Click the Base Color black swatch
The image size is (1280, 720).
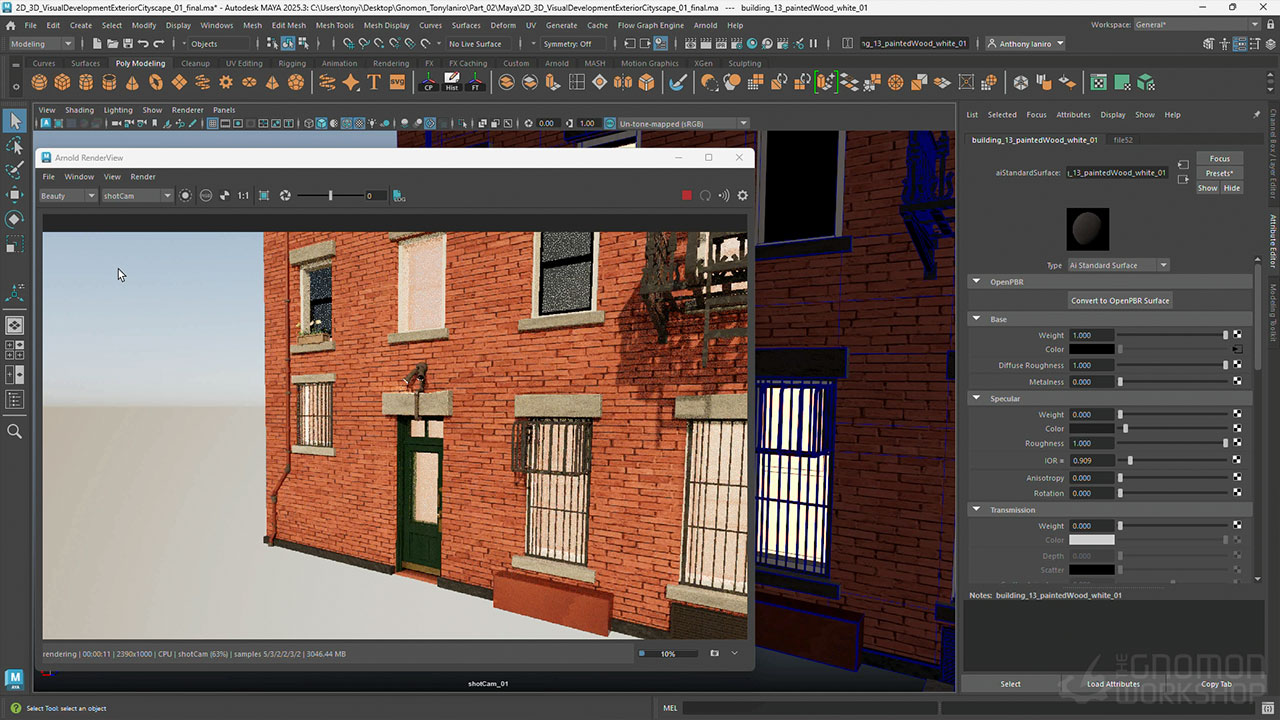pyautogui.click(x=1091, y=350)
